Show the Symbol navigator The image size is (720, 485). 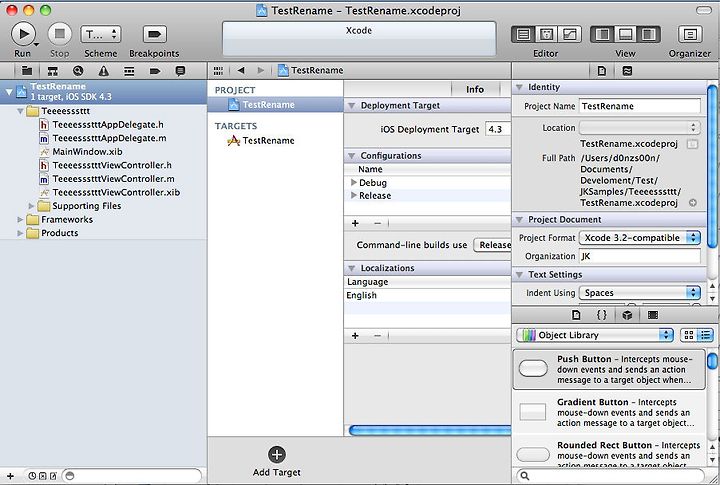pyautogui.click(x=53, y=71)
